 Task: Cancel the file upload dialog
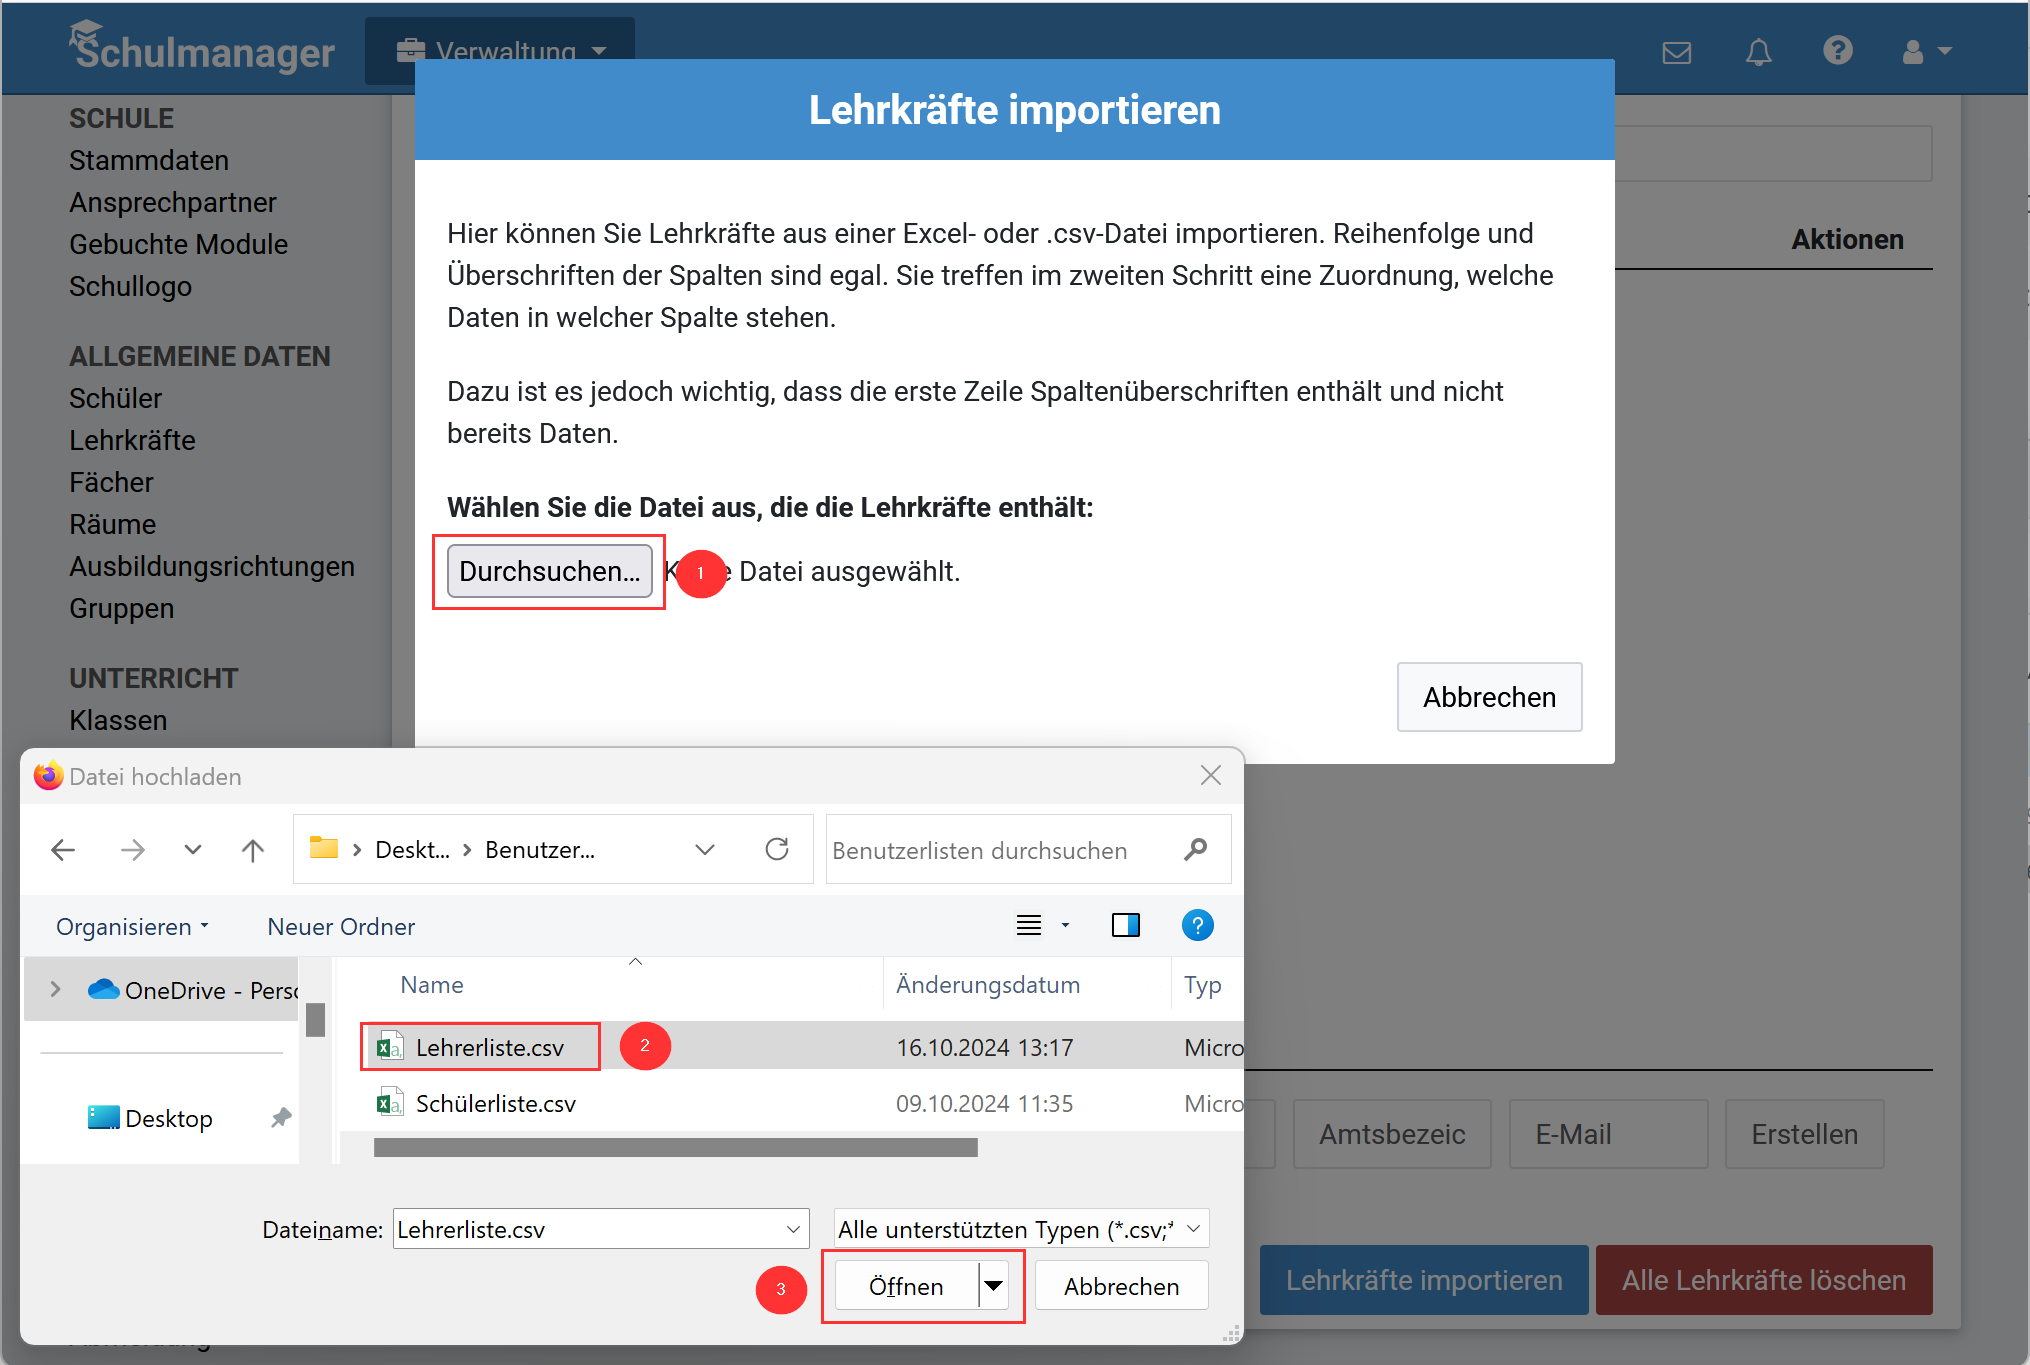(1122, 1286)
